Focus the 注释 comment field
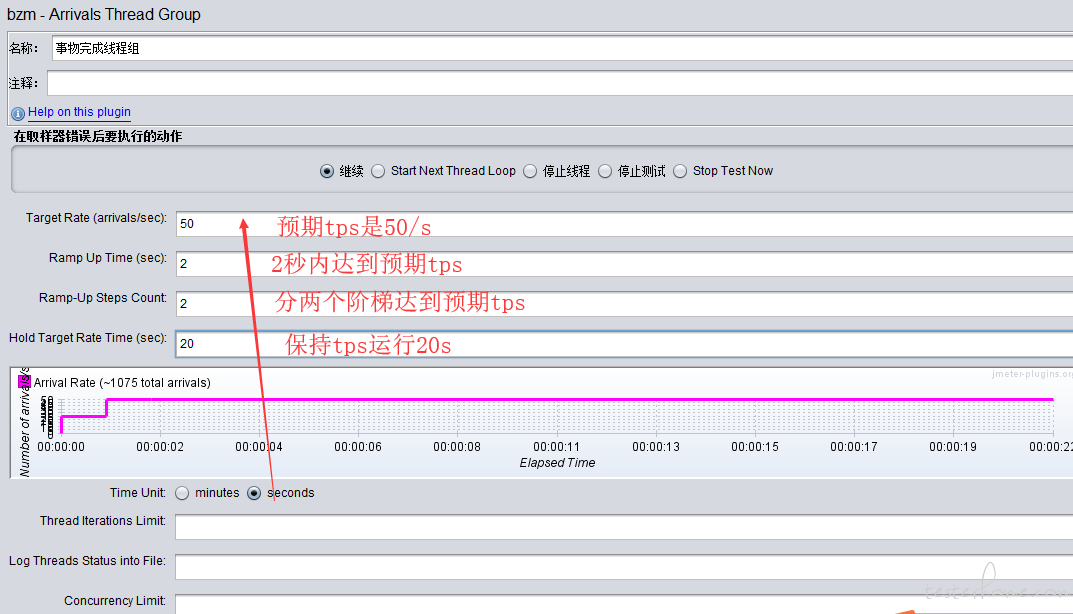This screenshot has height=614, width=1073. click(560, 83)
